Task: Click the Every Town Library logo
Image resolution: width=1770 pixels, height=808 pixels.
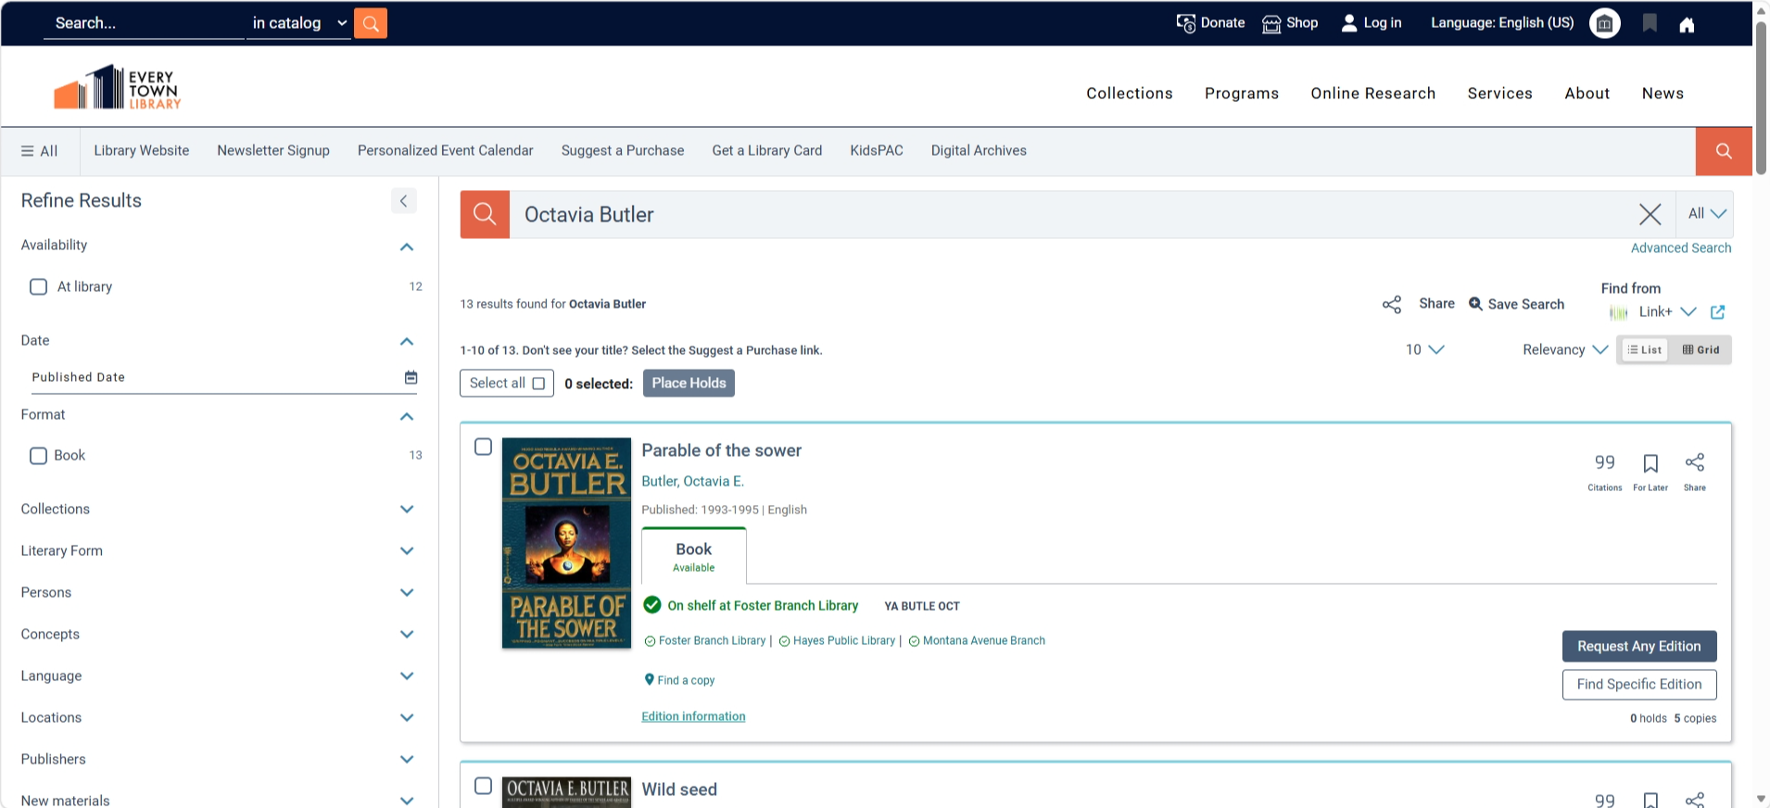Action: click(118, 88)
